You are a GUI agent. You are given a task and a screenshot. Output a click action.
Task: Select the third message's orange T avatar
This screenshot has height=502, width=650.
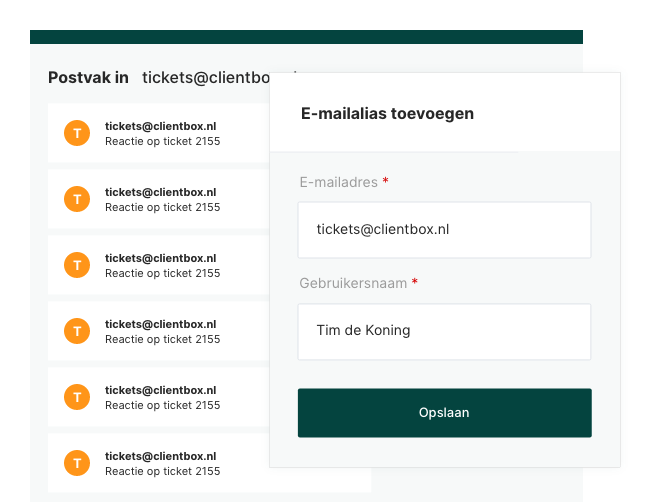click(x=77, y=265)
